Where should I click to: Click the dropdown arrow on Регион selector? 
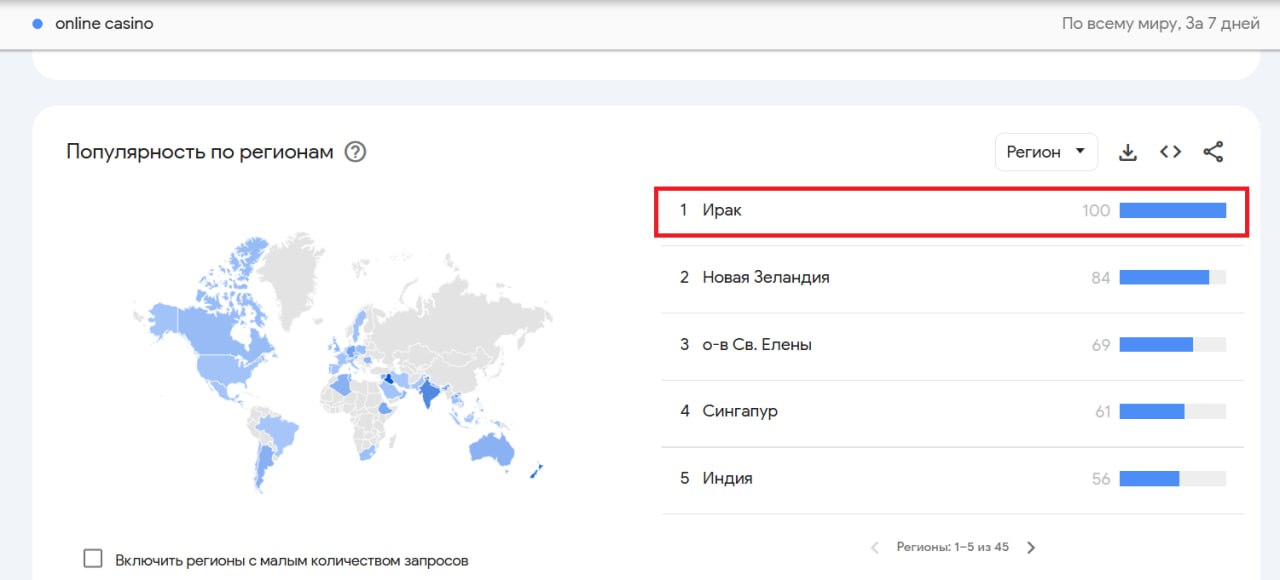1080,151
